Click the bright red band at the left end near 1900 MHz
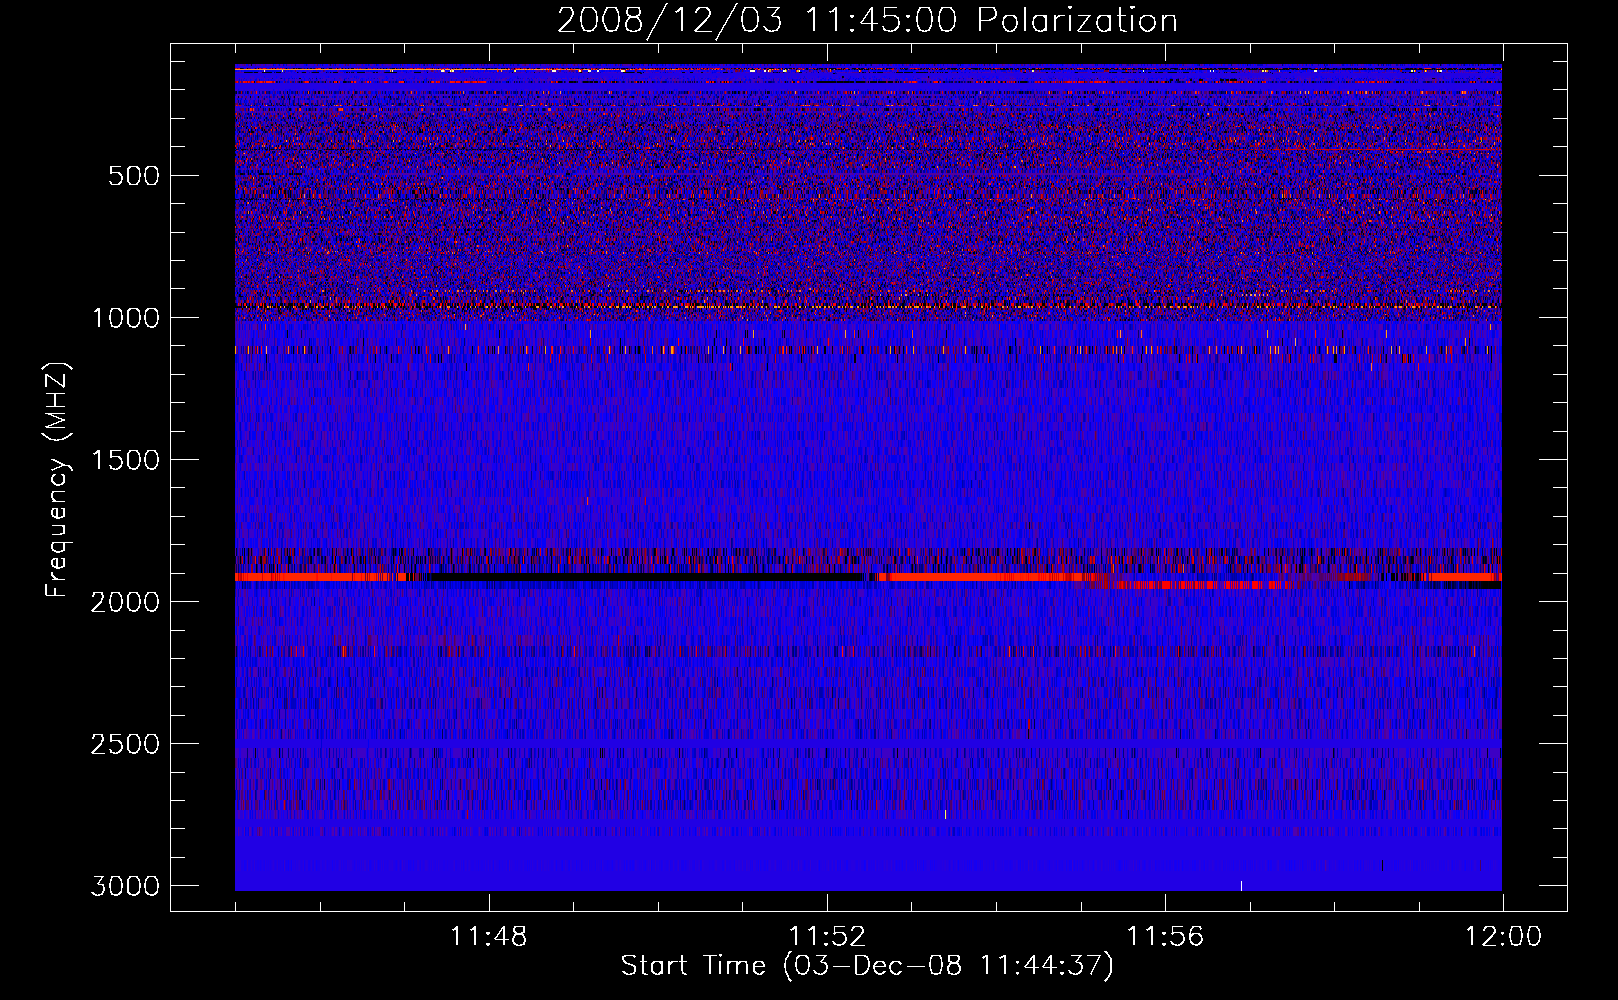The width and height of the screenshot is (1618, 1000). [320, 577]
